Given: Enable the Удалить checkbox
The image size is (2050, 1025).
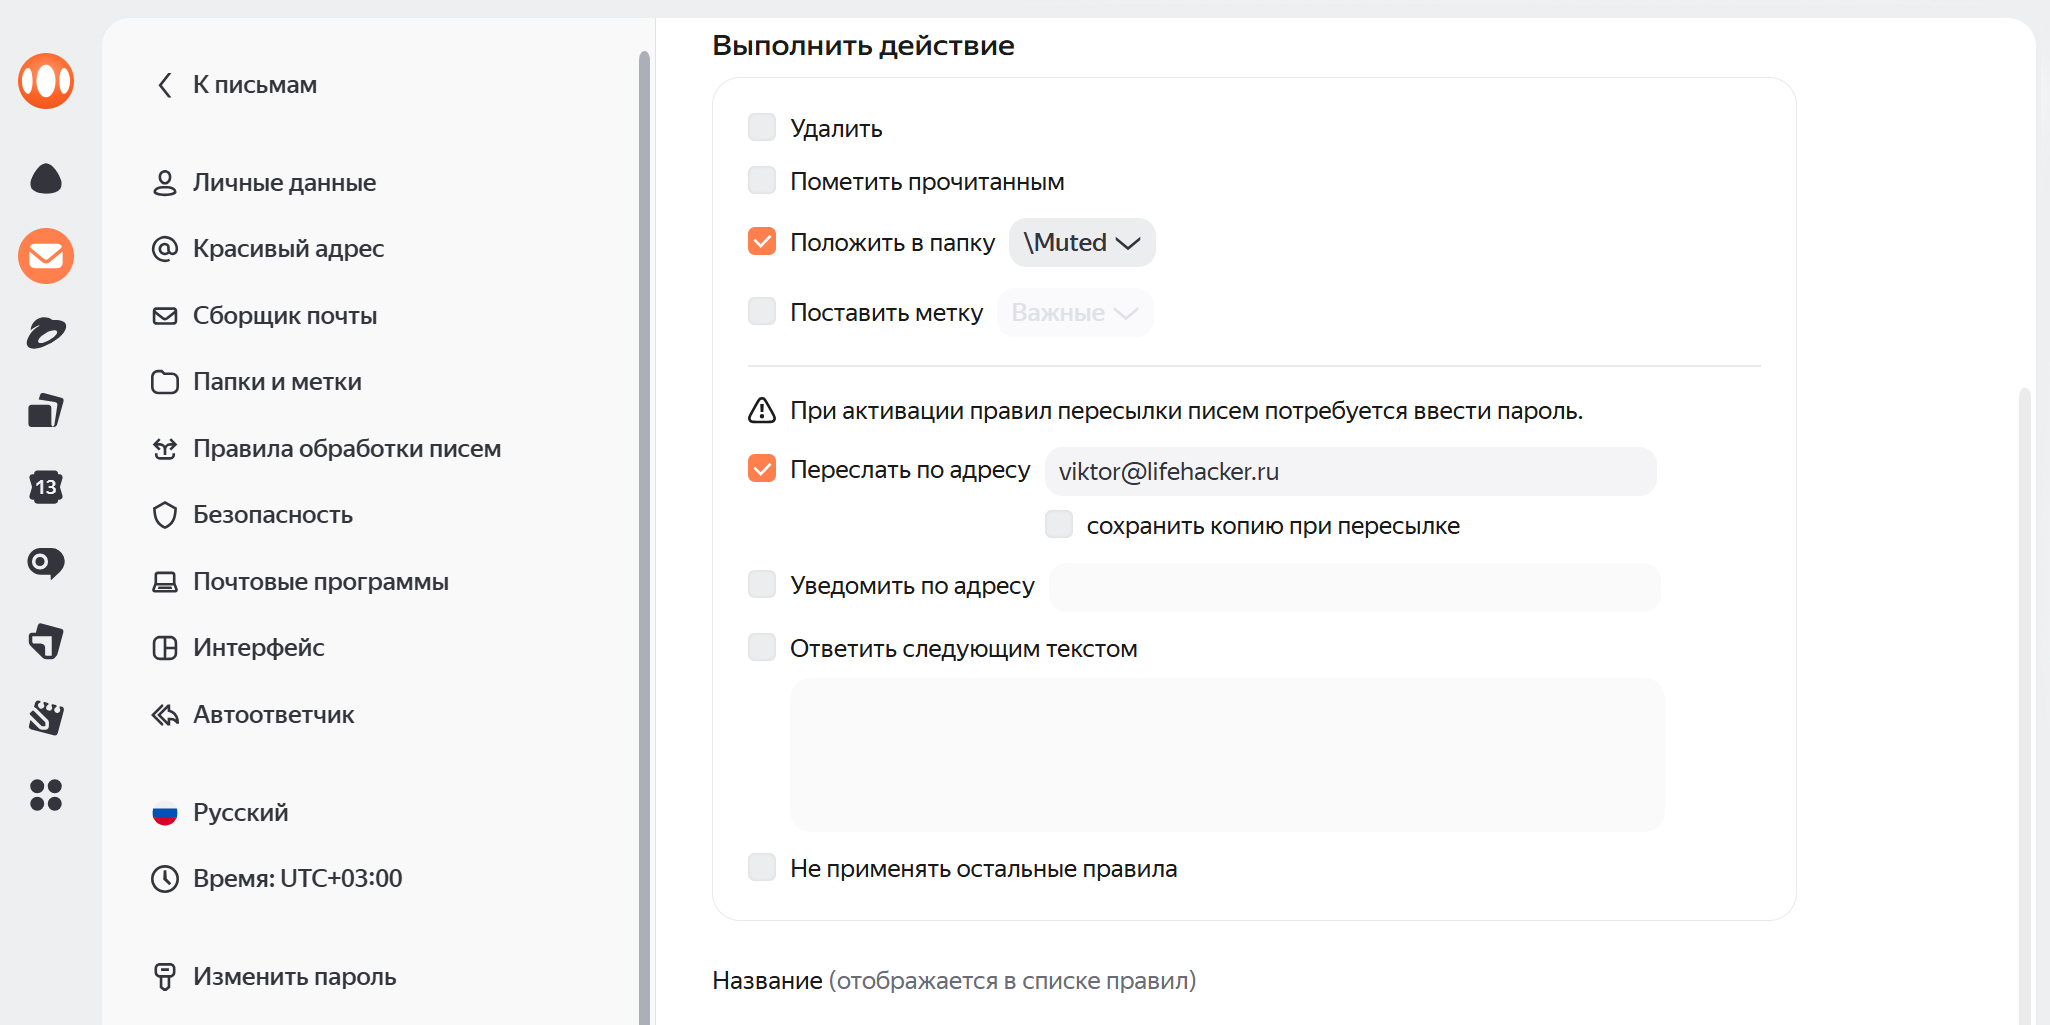Looking at the screenshot, I should [x=762, y=127].
